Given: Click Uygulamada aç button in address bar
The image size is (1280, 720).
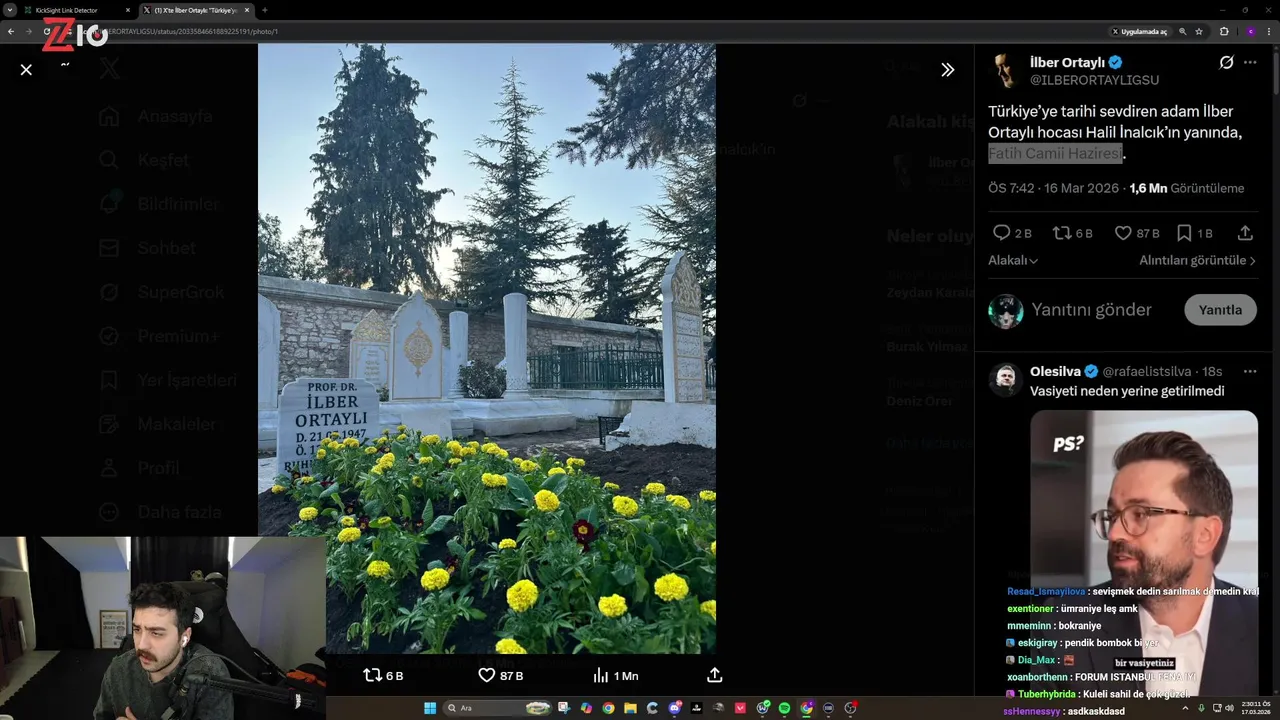Looking at the screenshot, I should pyautogui.click(x=1141, y=31).
